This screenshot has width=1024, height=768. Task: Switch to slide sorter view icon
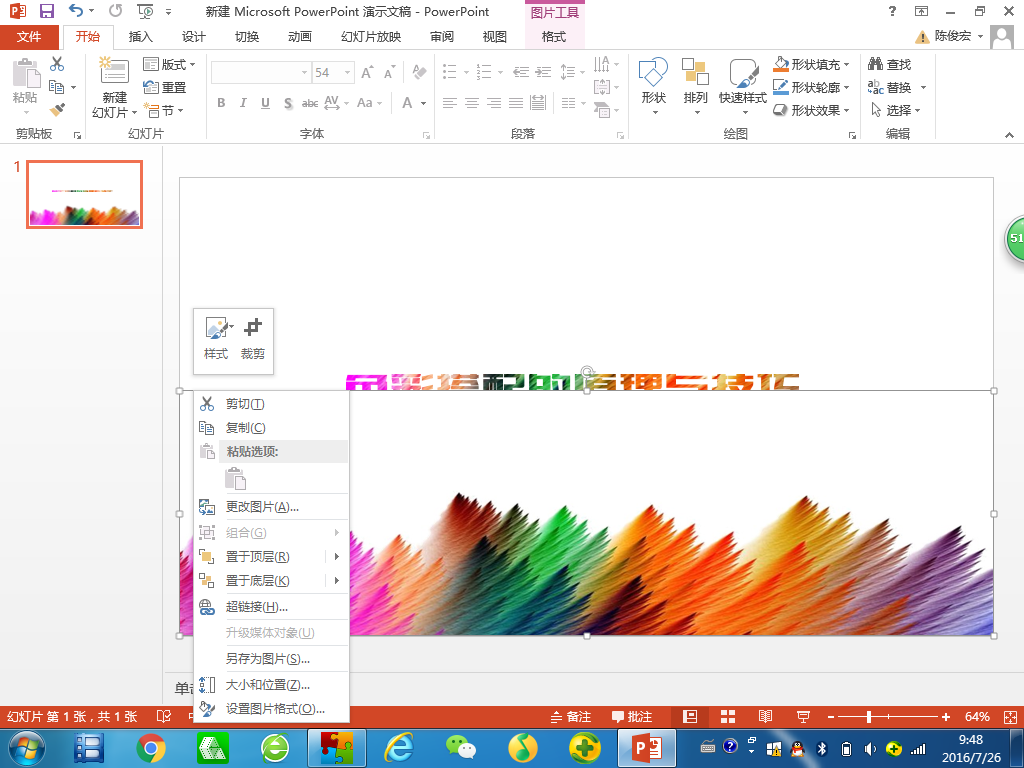(x=728, y=717)
